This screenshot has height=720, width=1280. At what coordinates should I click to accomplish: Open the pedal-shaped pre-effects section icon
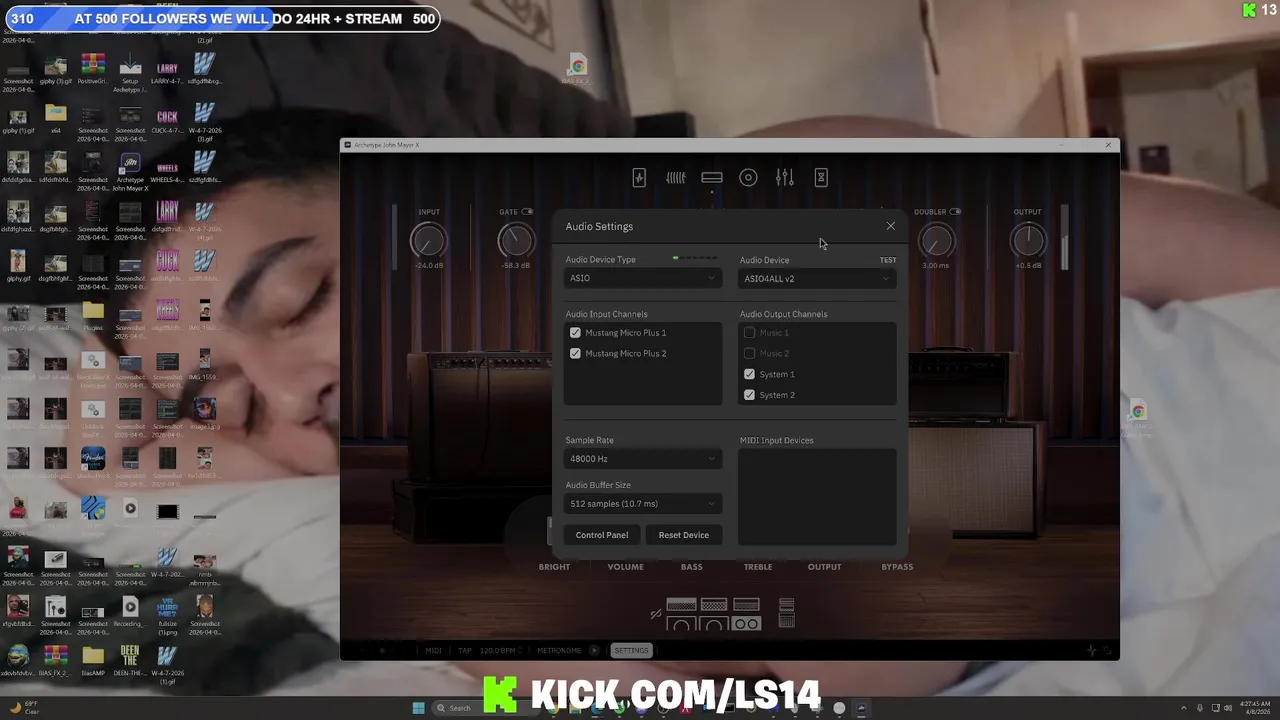[x=639, y=178]
